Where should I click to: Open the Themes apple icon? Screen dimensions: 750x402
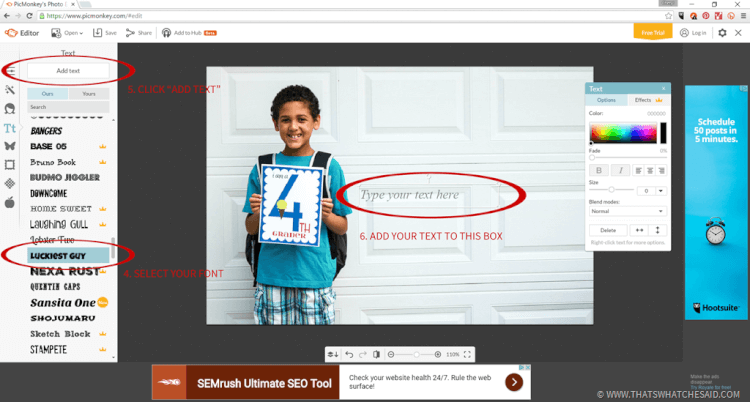click(x=10, y=202)
